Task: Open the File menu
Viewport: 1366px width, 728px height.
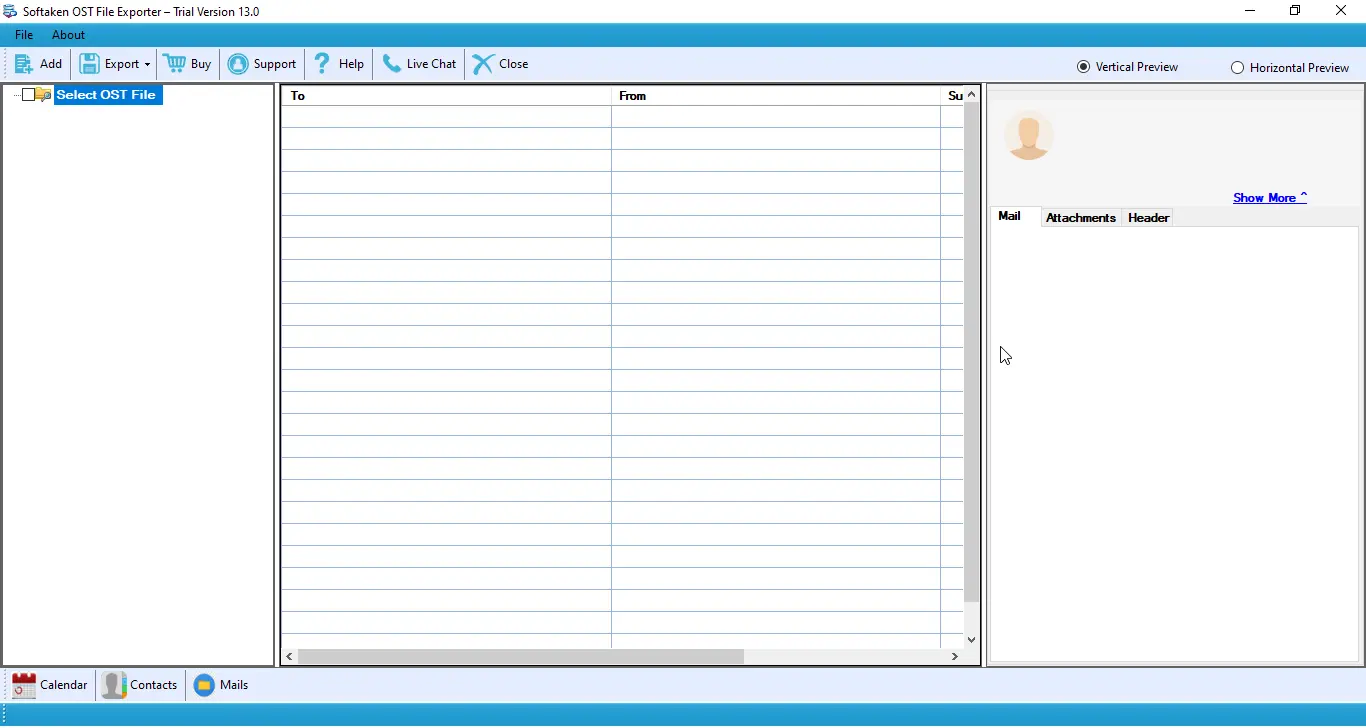Action: [23, 34]
